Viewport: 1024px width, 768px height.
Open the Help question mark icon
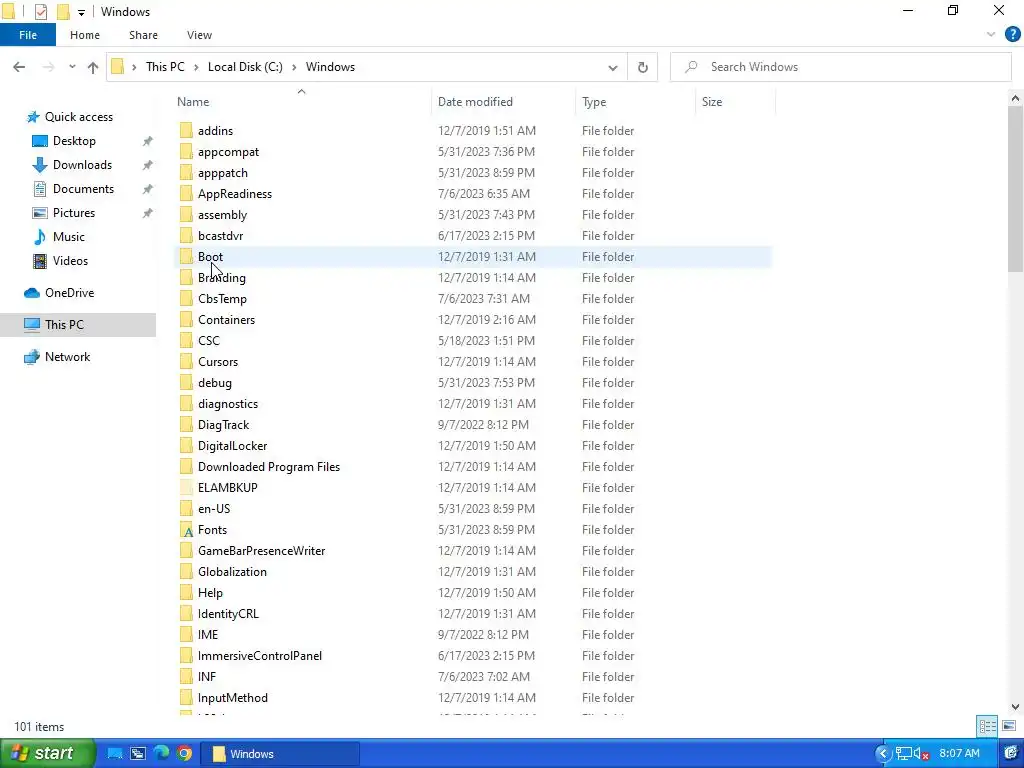pos(1012,35)
